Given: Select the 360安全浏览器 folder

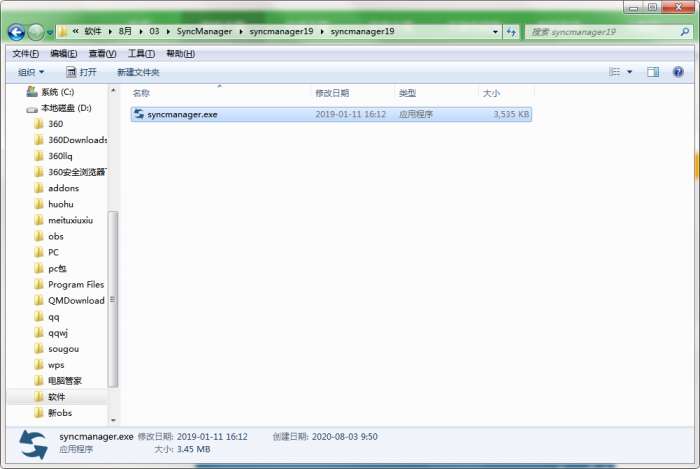Looking at the screenshot, I should tap(77, 172).
